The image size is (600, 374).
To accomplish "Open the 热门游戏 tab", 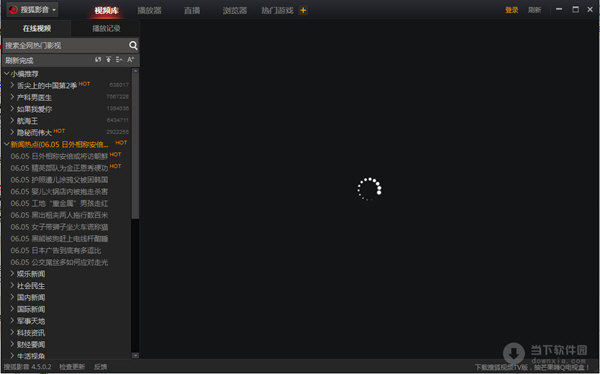I will (277, 11).
